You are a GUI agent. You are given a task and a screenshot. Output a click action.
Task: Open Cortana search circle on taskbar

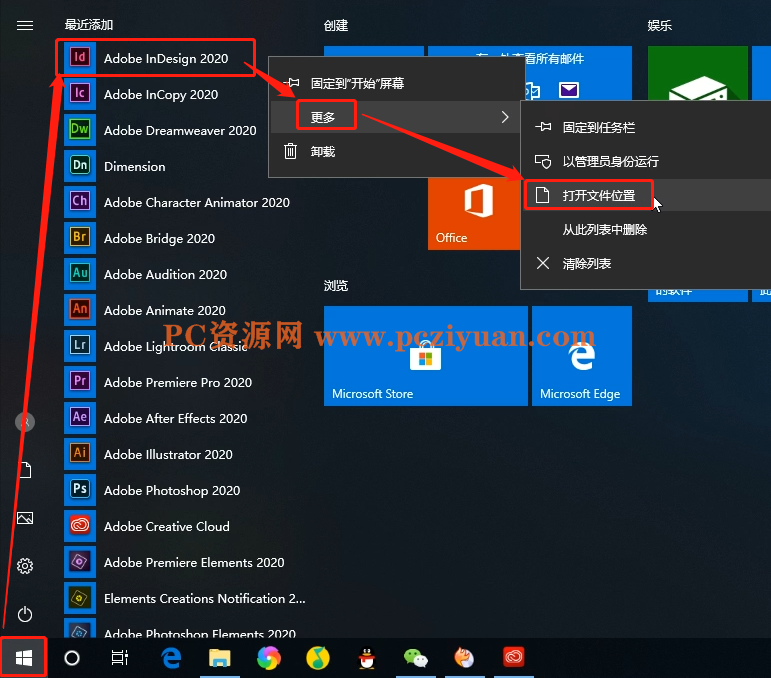tap(72, 658)
